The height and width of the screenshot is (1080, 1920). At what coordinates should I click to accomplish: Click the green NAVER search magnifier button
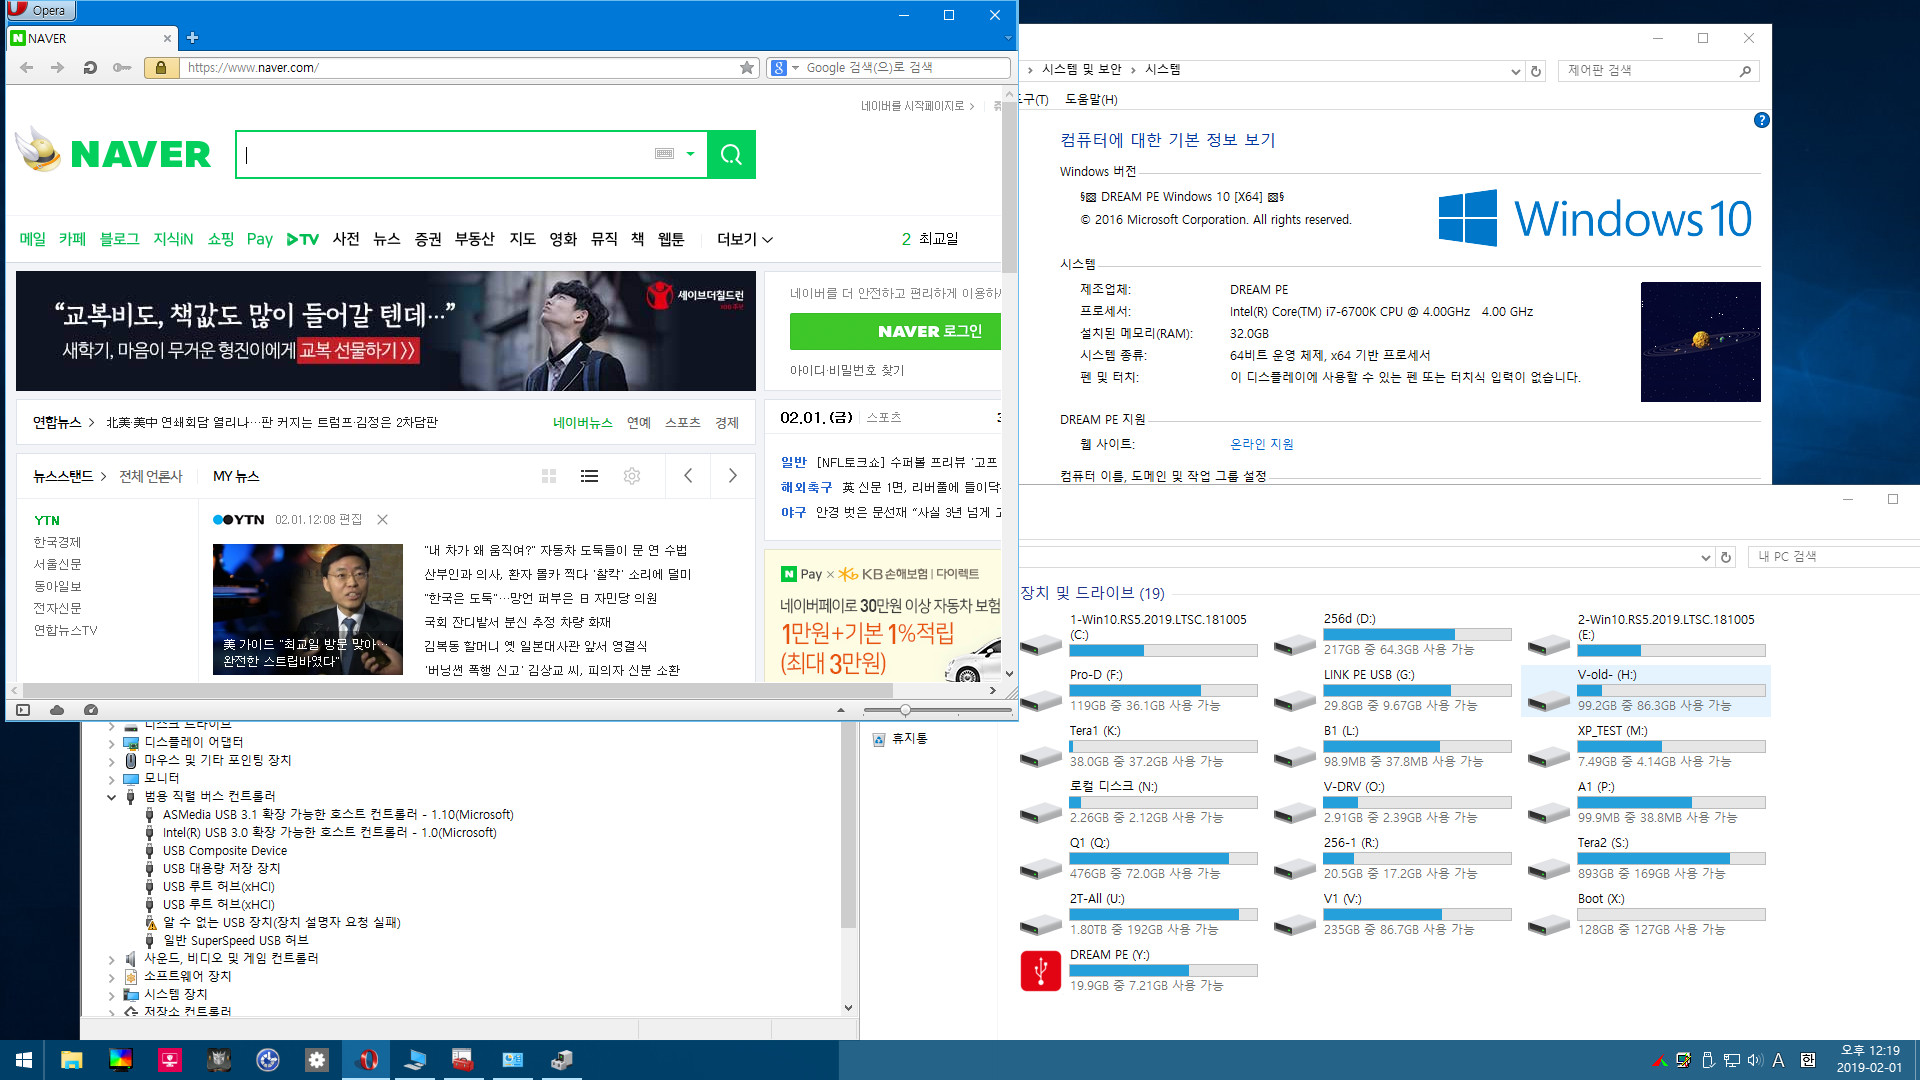[731, 154]
